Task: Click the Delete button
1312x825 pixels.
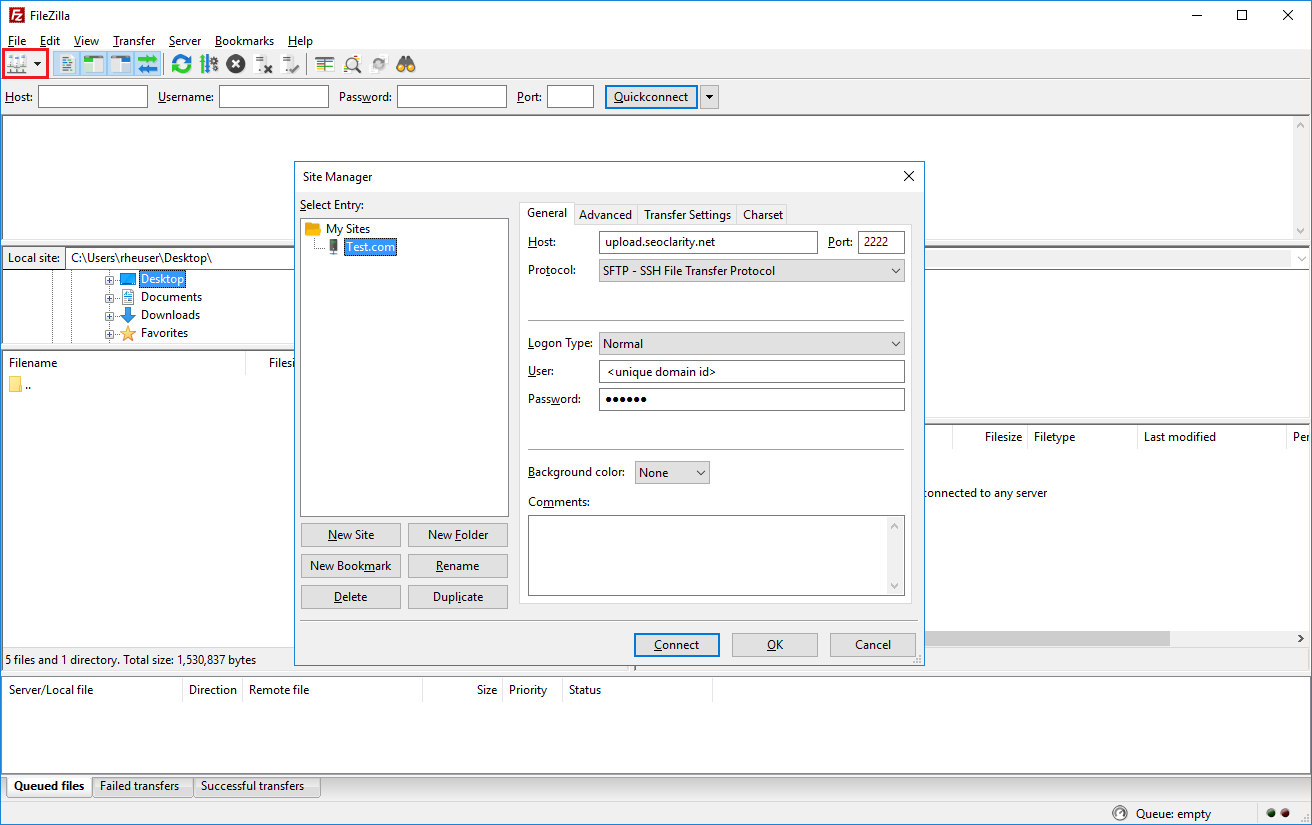Action: coord(351,597)
